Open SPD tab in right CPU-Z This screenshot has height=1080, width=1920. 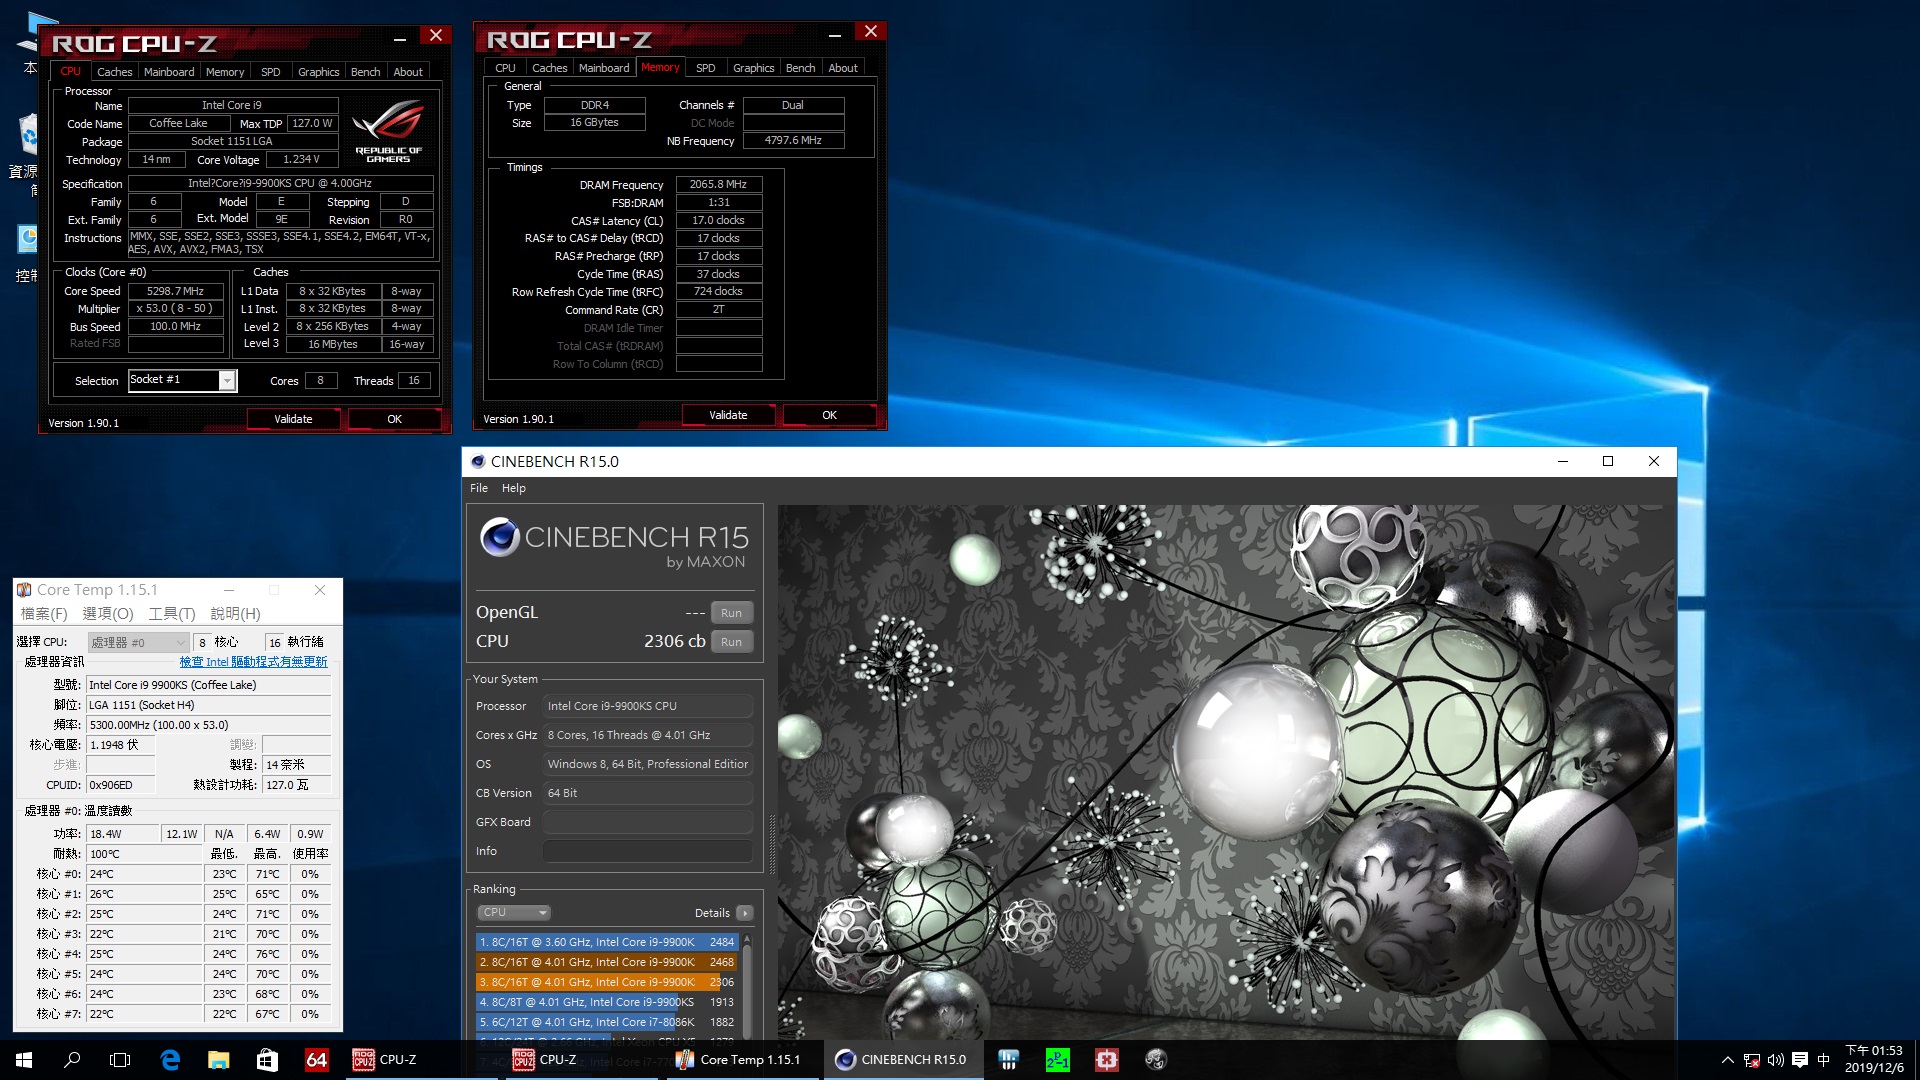click(x=705, y=68)
